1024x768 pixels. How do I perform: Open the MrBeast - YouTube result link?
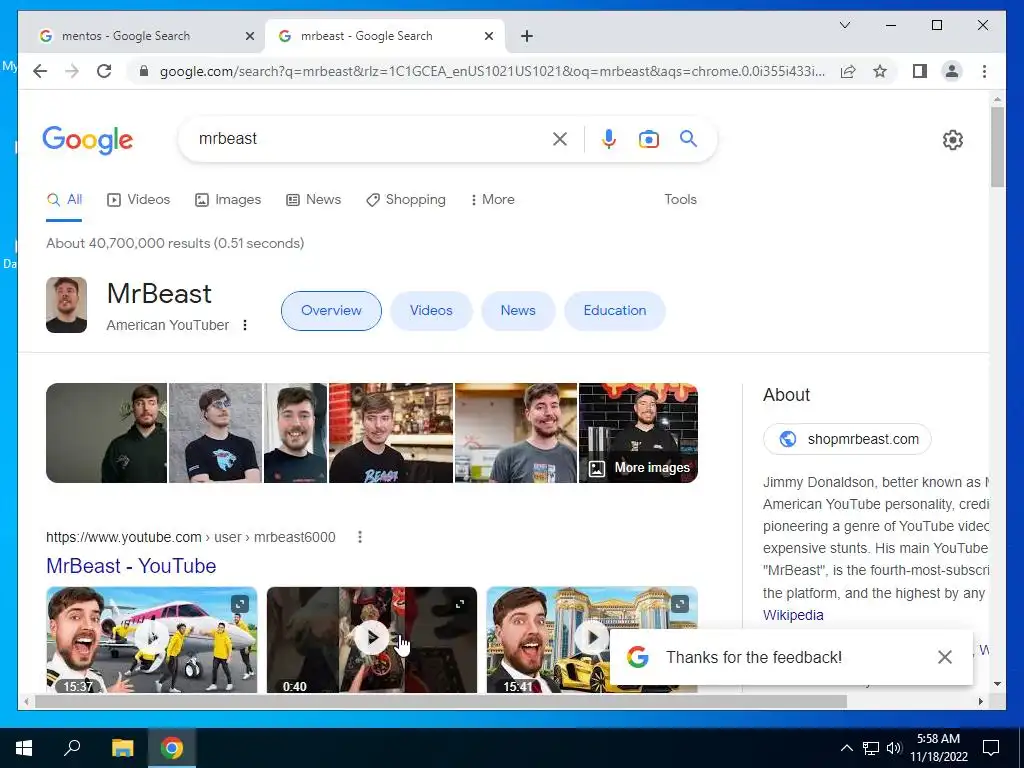(131, 566)
